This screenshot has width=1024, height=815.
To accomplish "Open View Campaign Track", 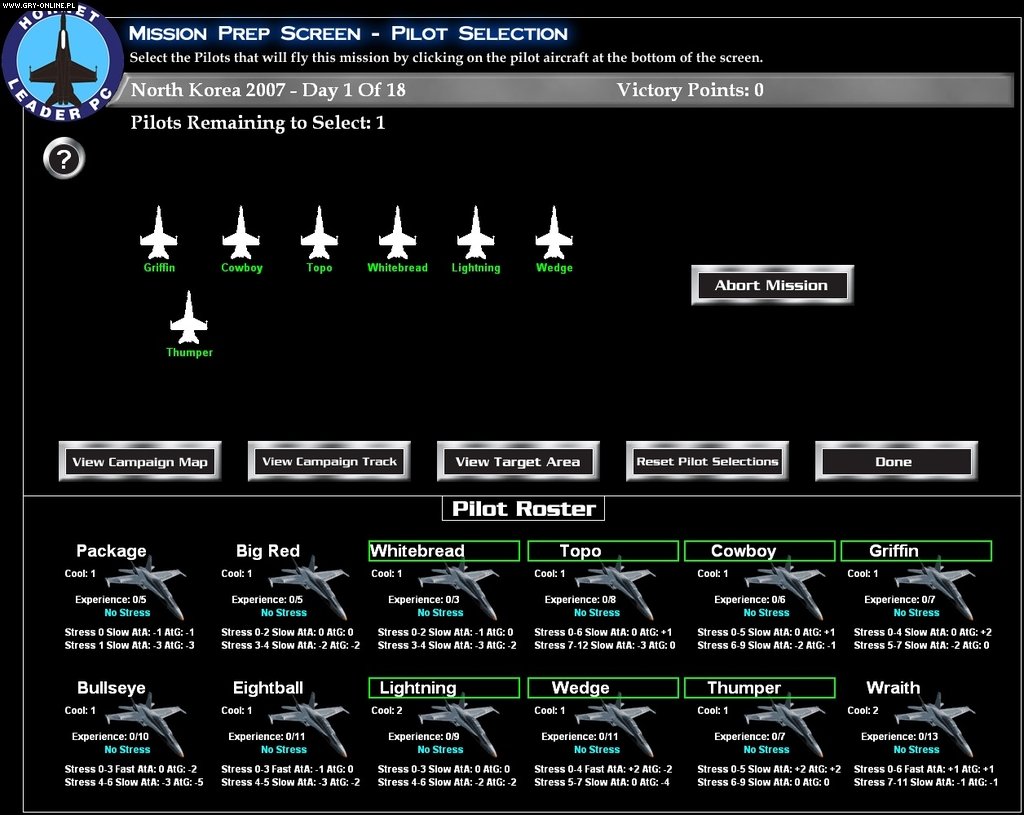I will 328,460.
